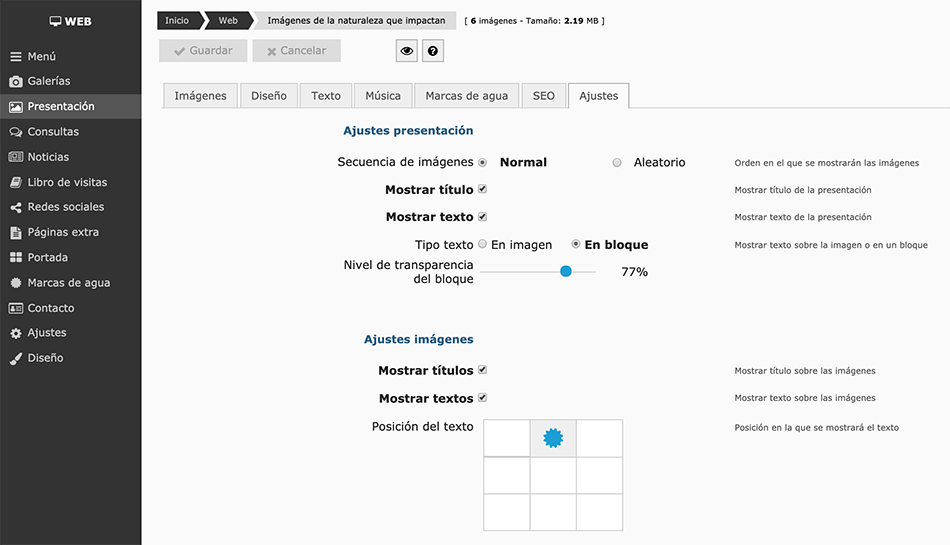
Task: Click the Noticias newspaper icon
Action: pos(16,157)
